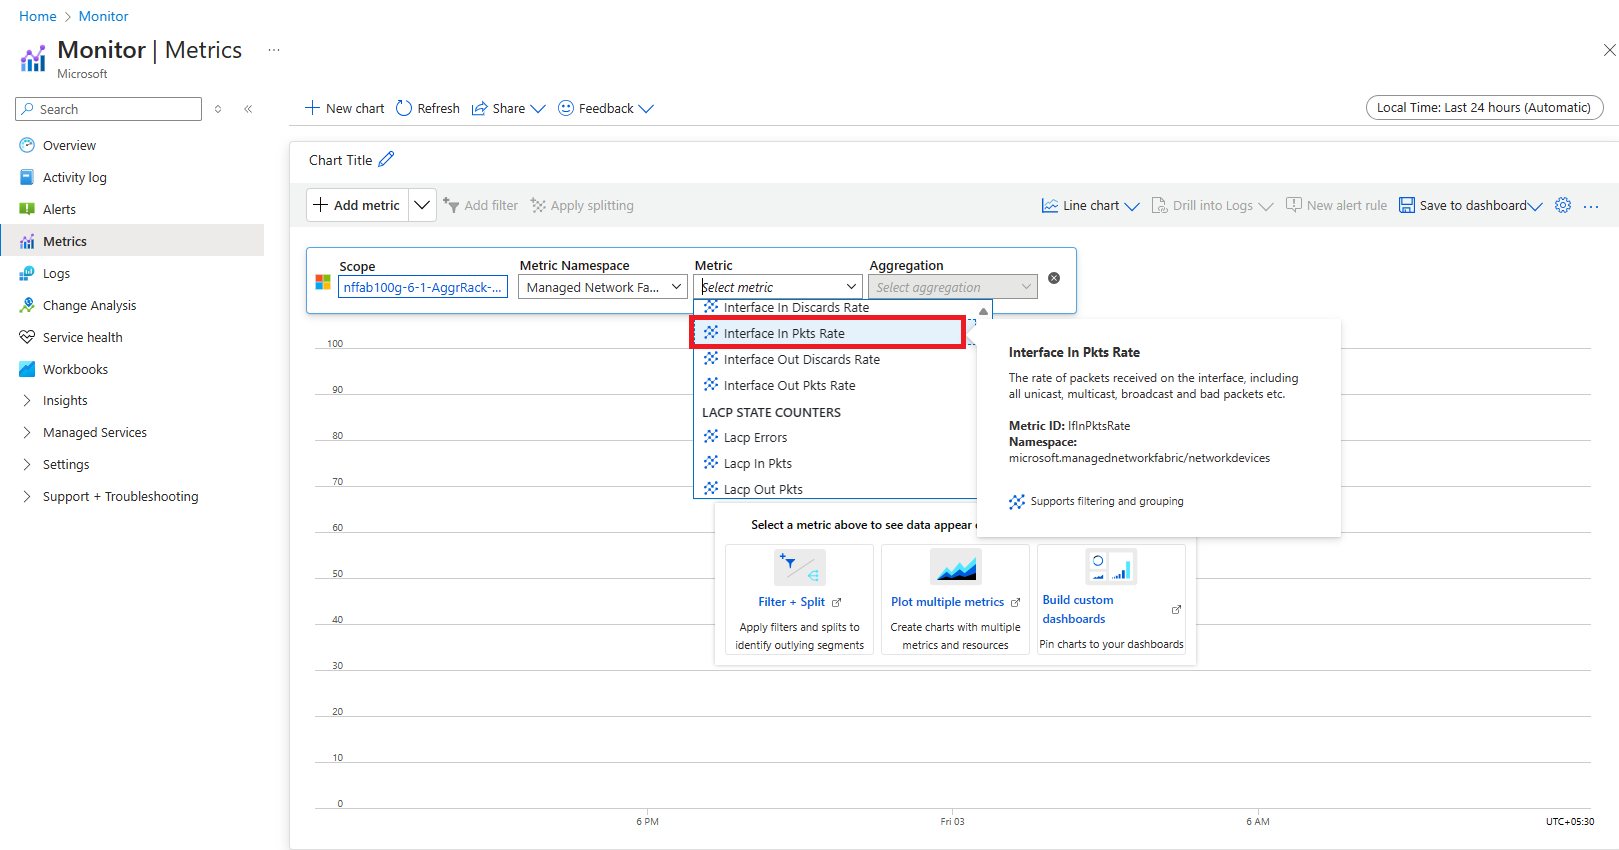Open the Overview sidebar item
The width and height of the screenshot is (1619, 850).
tap(69, 145)
